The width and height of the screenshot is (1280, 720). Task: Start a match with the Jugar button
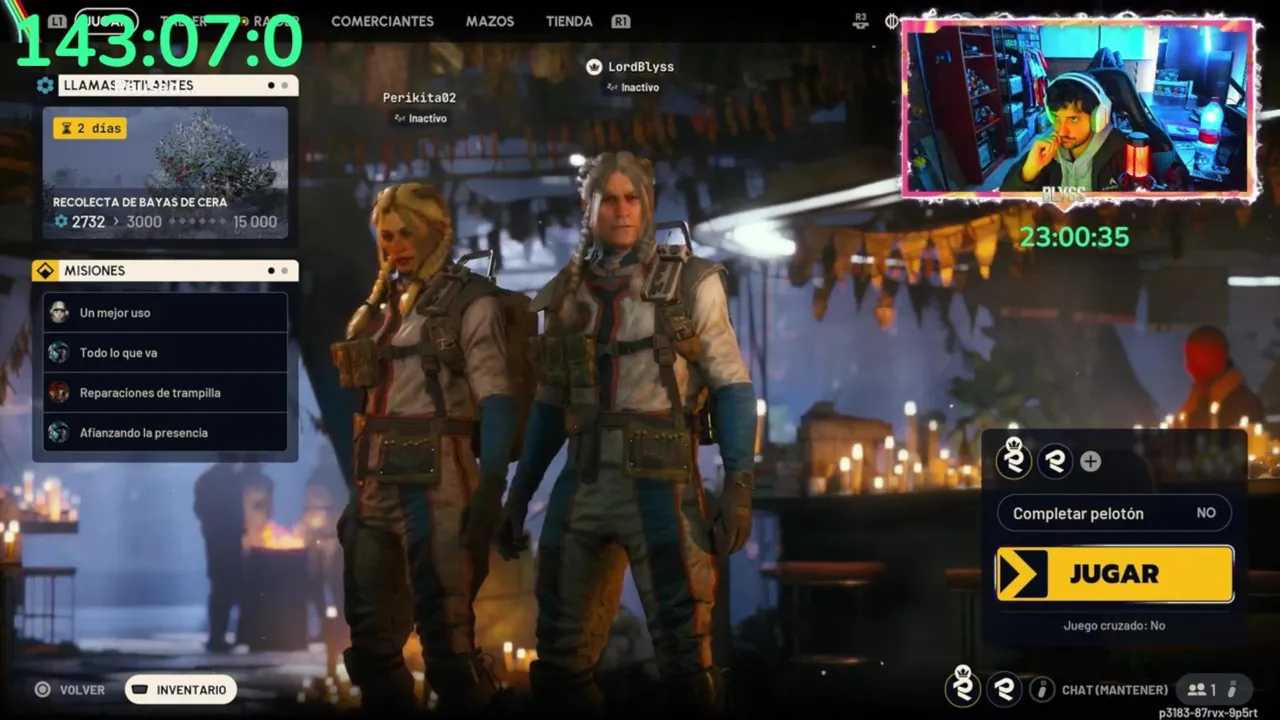[x=1115, y=574]
